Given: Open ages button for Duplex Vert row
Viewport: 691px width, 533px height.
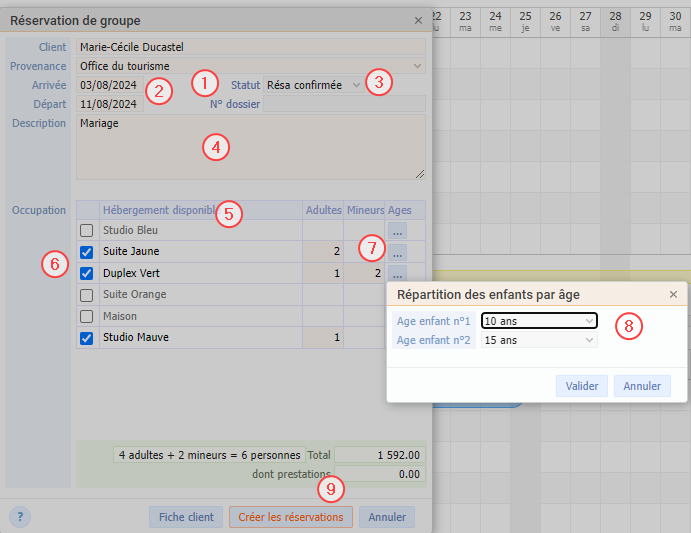Looking at the screenshot, I should [x=398, y=273].
